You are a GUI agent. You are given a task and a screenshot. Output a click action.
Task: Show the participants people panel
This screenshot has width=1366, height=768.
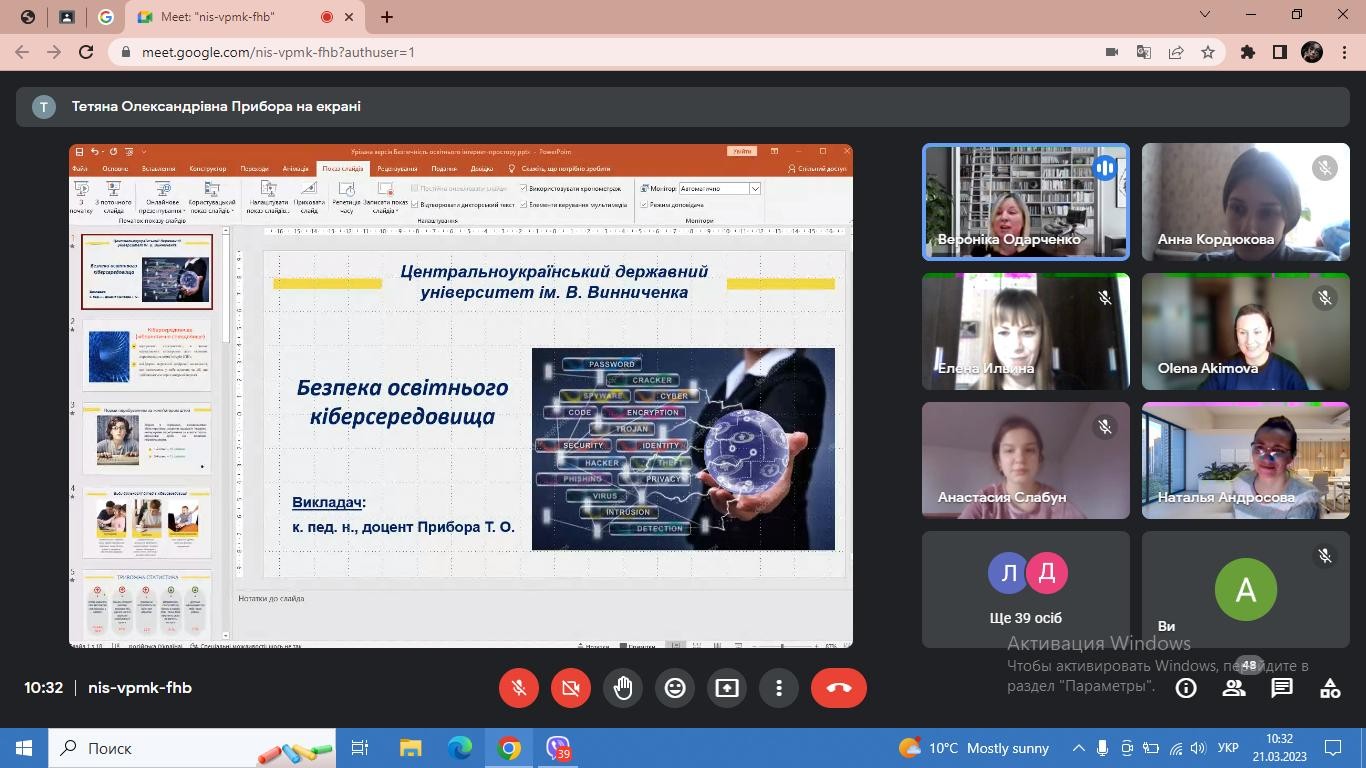point(1234,688)
